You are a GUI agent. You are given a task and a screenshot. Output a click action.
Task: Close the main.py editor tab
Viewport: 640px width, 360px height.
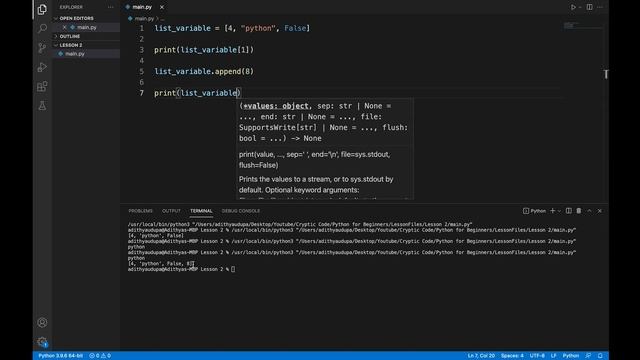(x=162, y=7)
